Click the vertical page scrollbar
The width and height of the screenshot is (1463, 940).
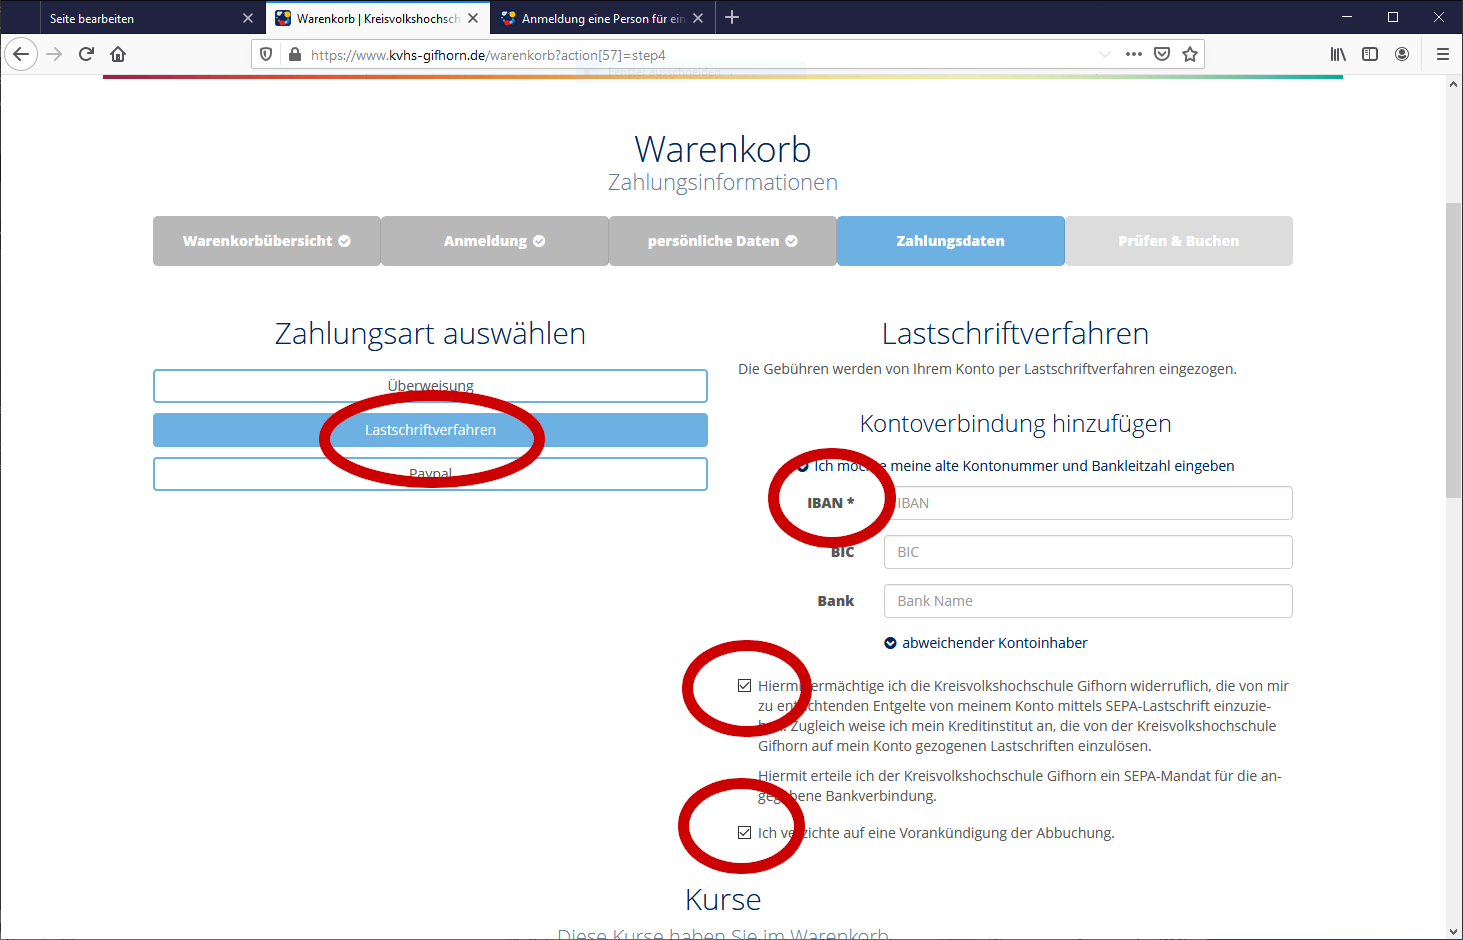click(x=1453, y=350)
